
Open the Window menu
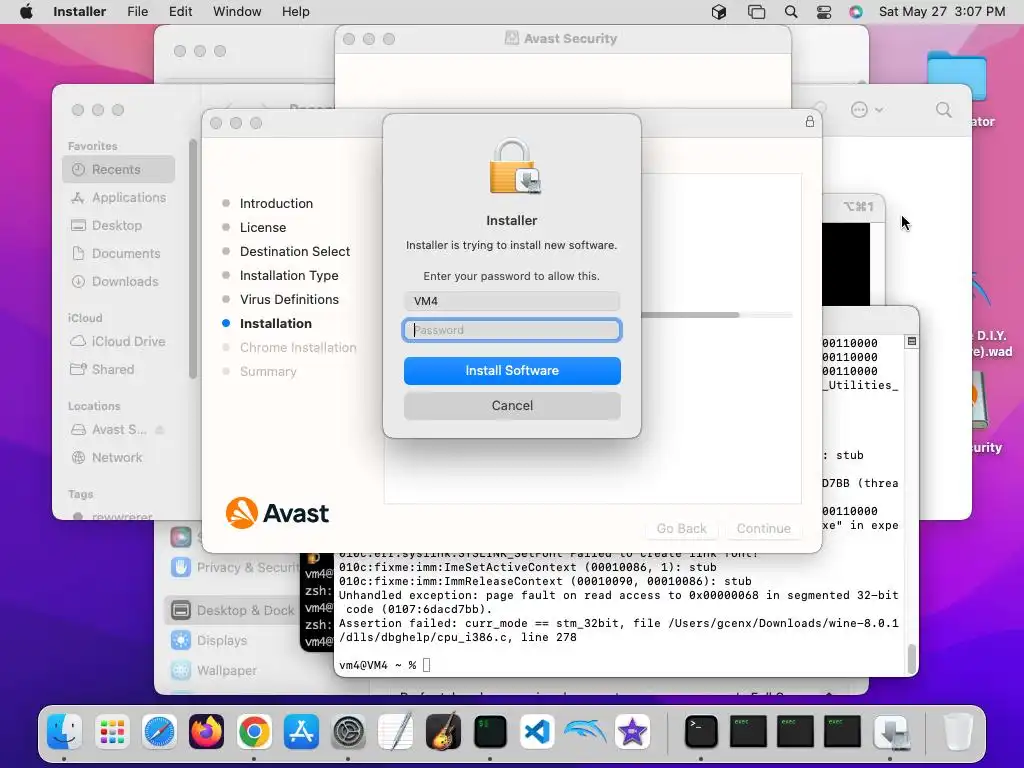pyautogui.click(x=237, y=12)
